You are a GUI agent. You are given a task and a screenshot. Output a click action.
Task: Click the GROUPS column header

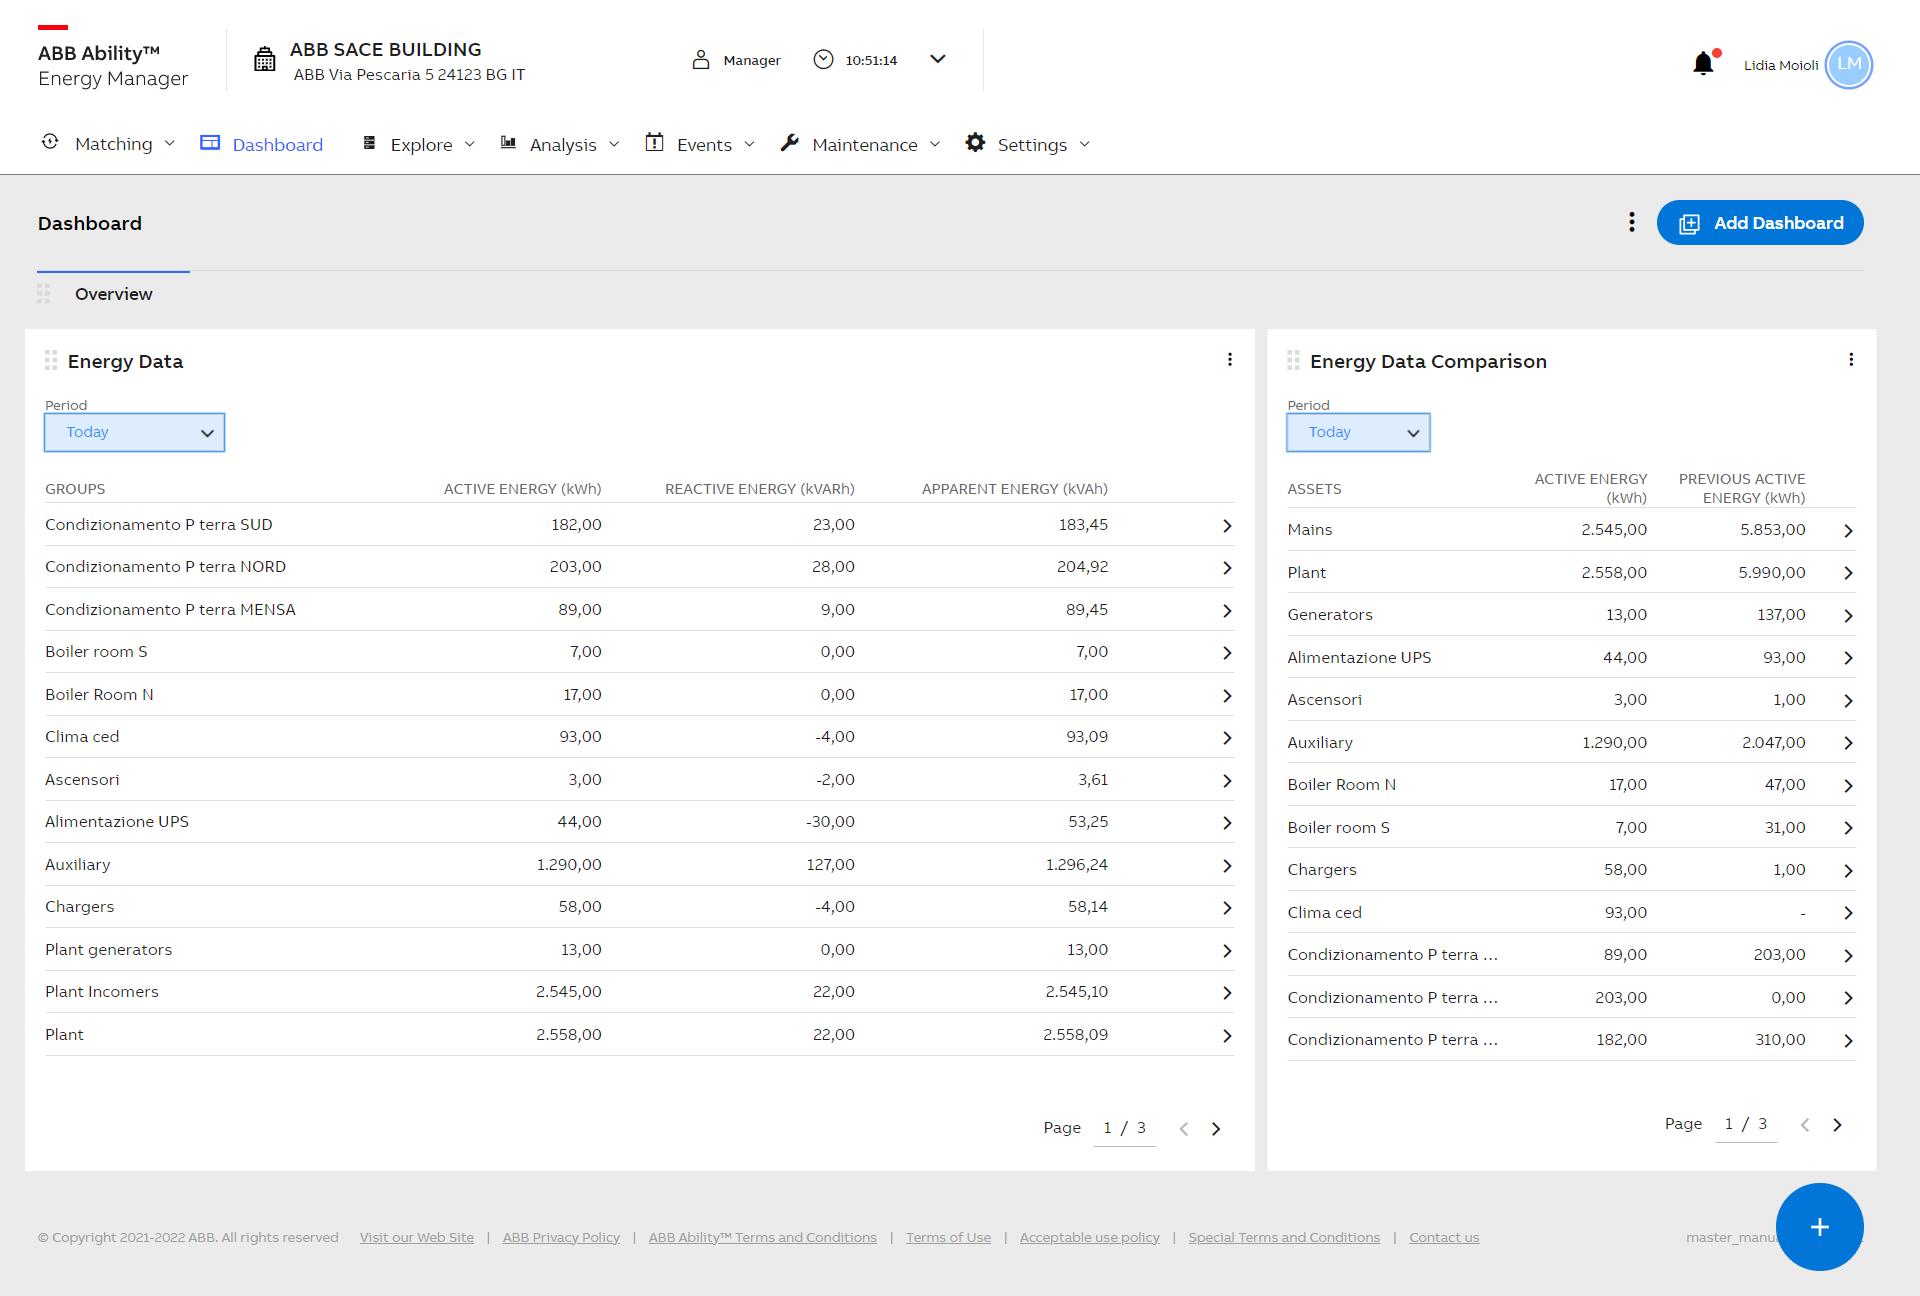(x=75, y=489)
